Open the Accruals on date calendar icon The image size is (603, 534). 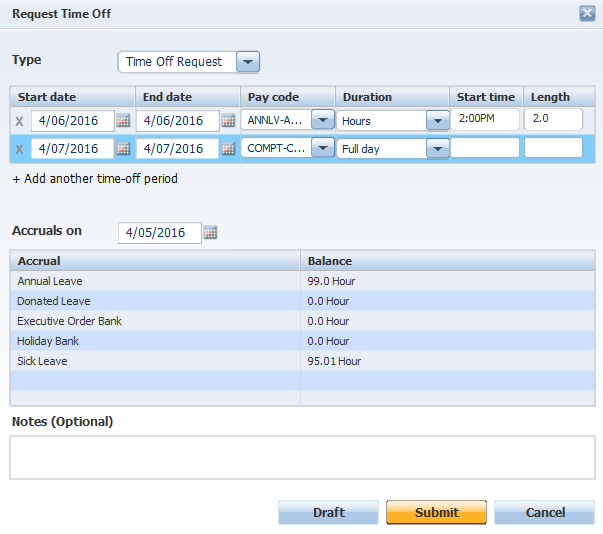tap(210, 233)
